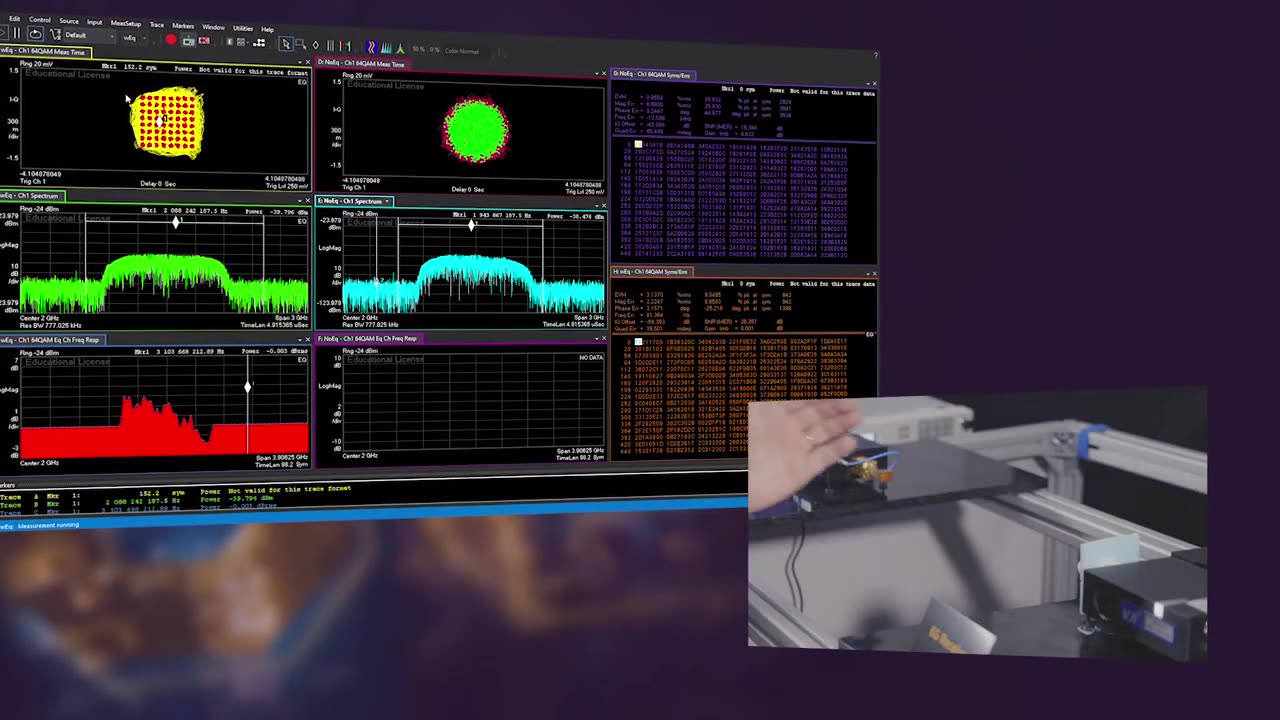
Task: Click the red recording stop icon
Action: [204, 40]
